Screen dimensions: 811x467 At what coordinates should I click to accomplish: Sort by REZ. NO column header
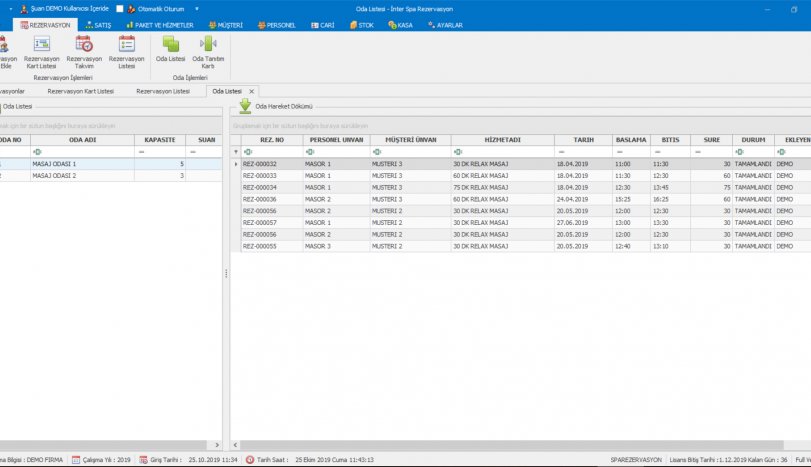[272, 140]
